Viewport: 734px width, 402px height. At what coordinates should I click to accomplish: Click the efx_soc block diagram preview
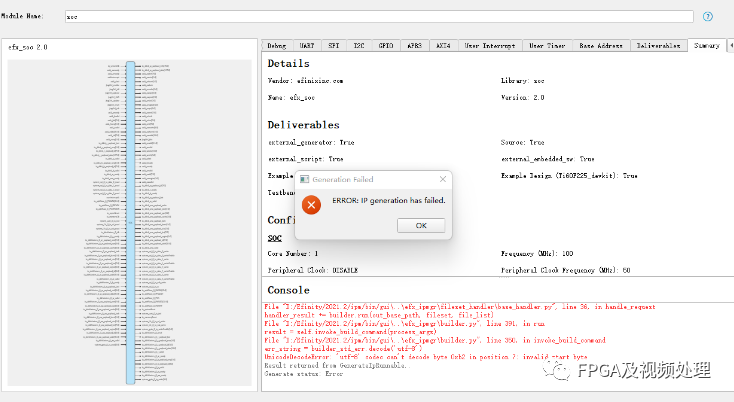coord(130,223)
